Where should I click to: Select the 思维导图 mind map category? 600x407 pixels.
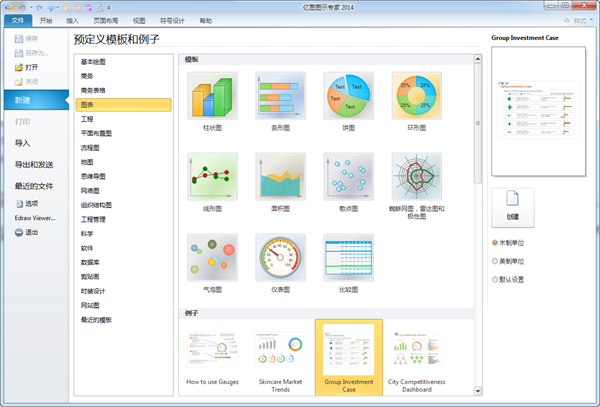124,176
